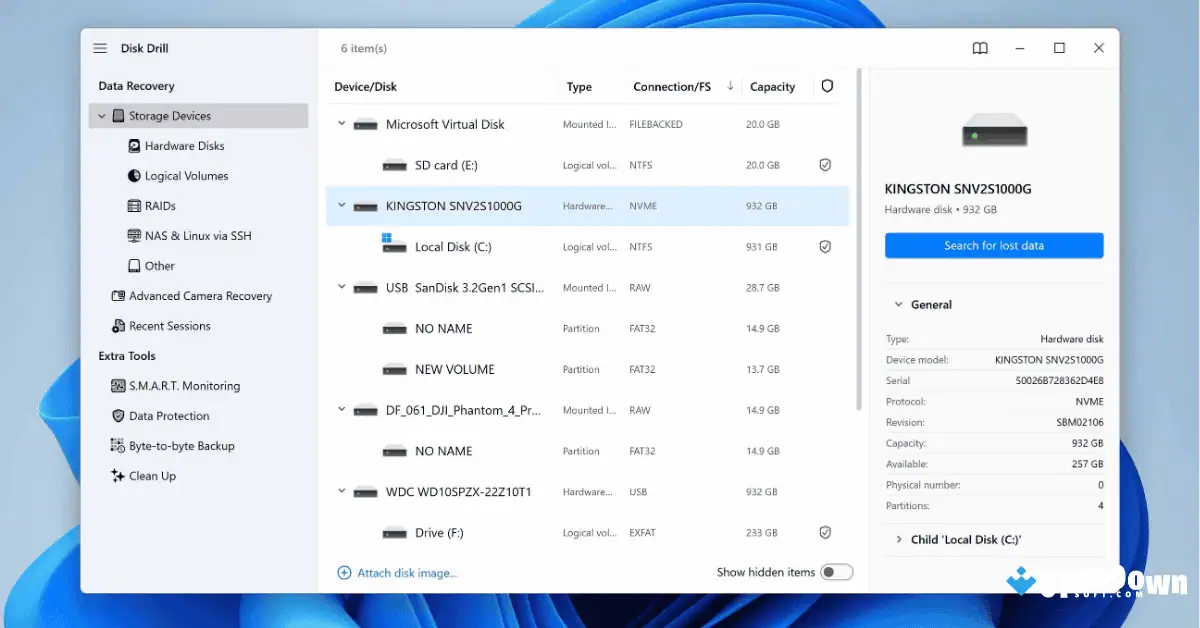The height and width of the screenshot is (628, 1200).
Task: Select Byte-to-byte Backup
Action: tap(181, 445)
